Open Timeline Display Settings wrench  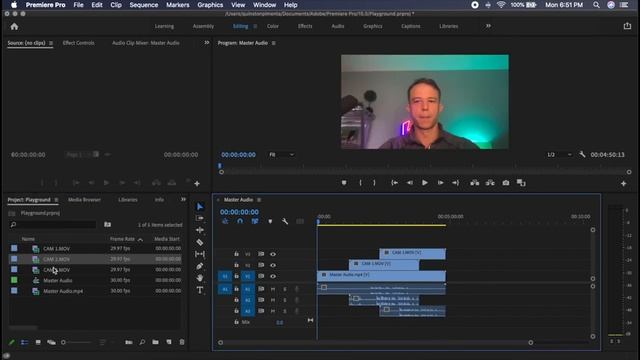[285, 221]
